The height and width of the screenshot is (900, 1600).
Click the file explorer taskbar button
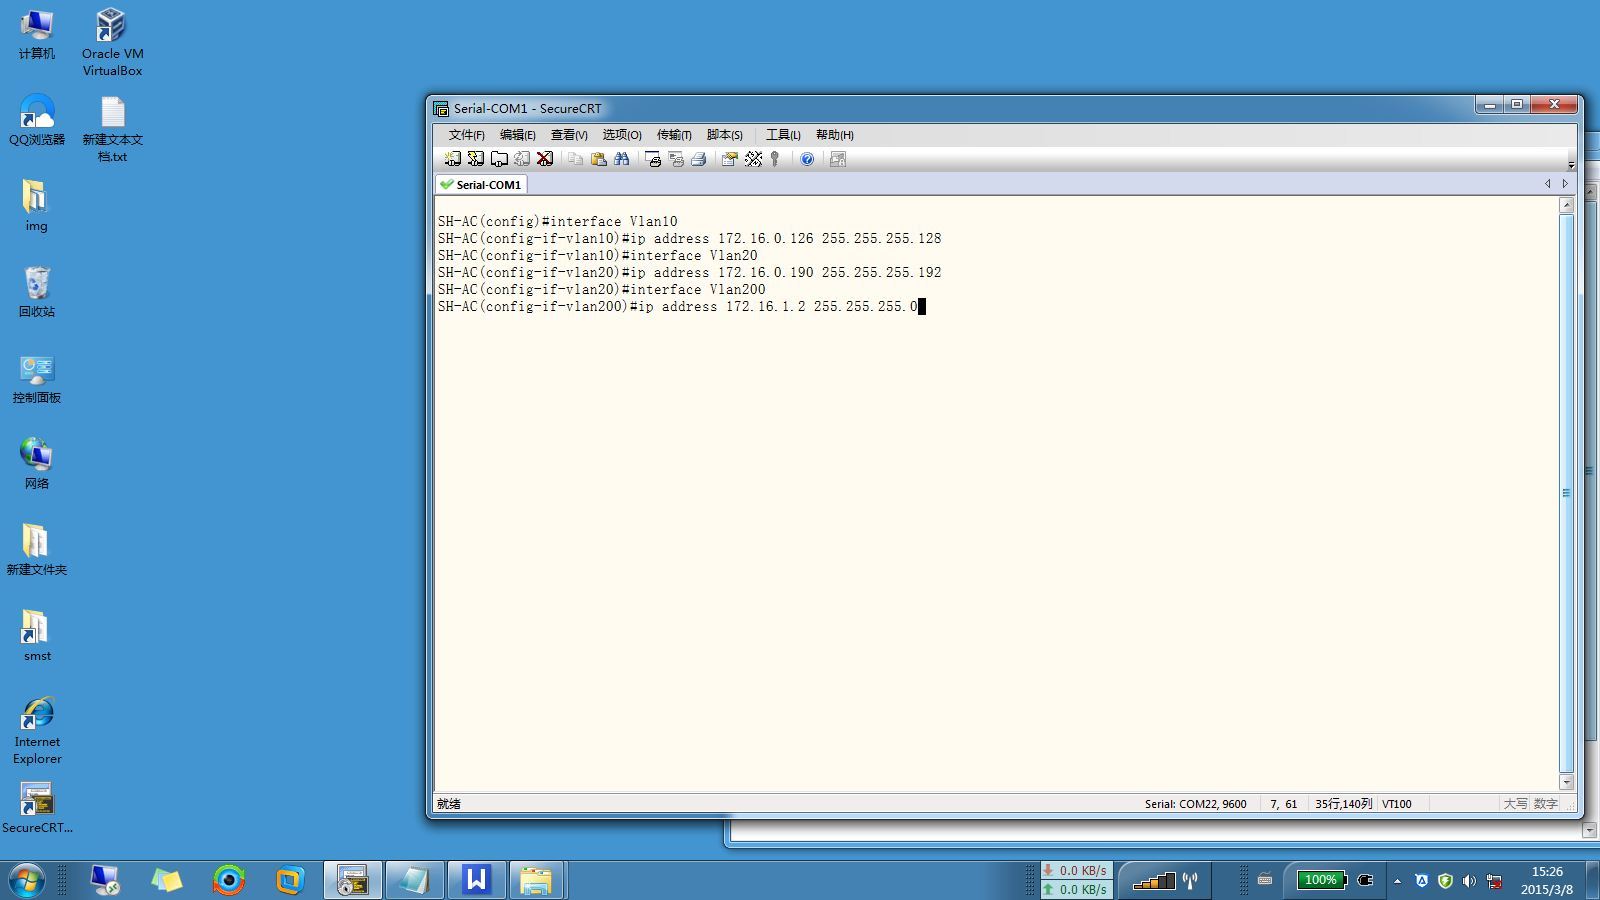[536, 880]
